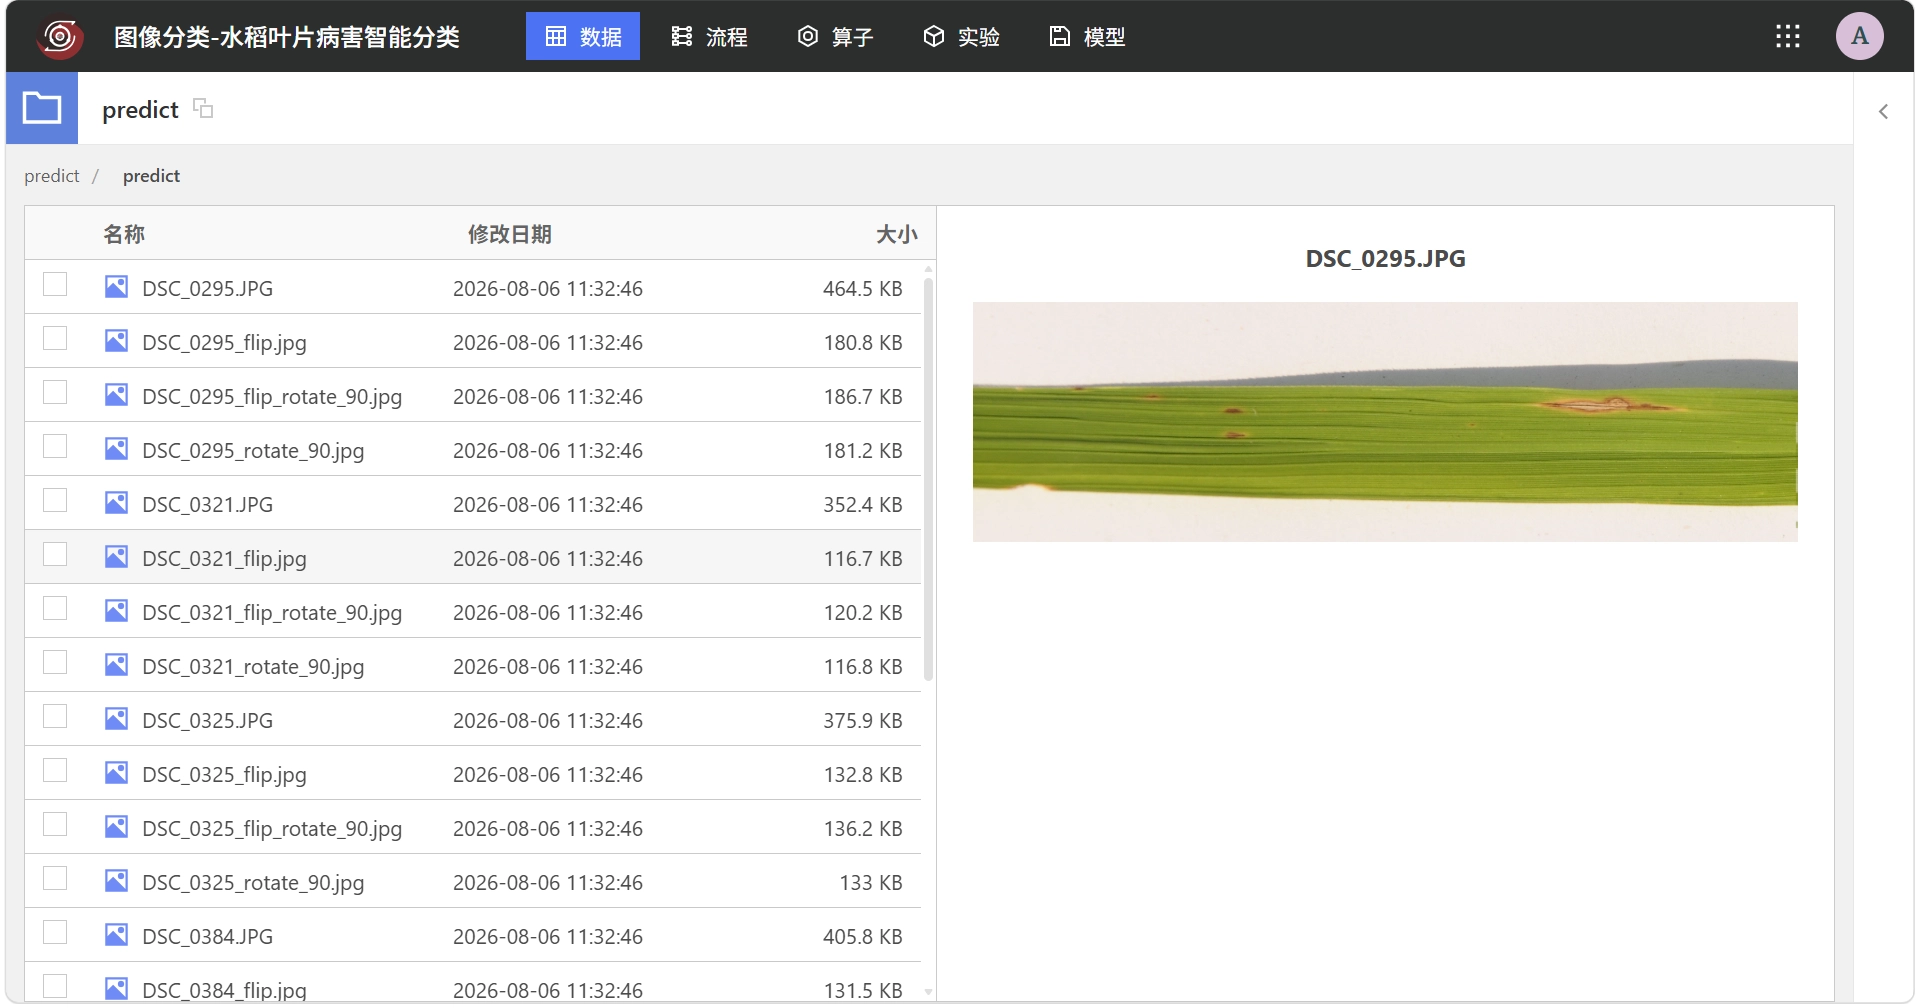Tick the checkbox for DSC_0295_flip.jpg
1920x1008 pixels.
tap(55, 338)
